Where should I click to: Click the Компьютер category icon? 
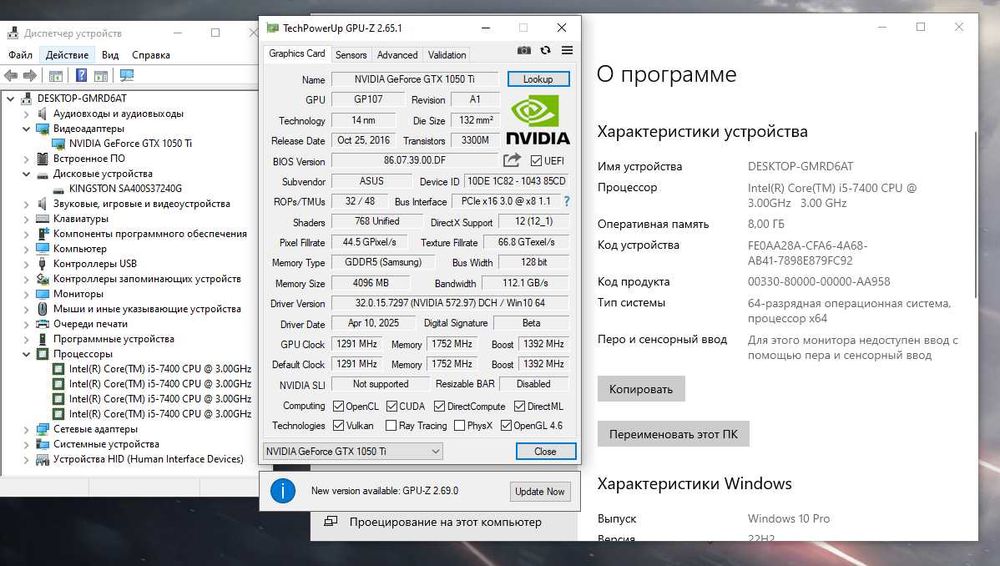coord(43,249)
